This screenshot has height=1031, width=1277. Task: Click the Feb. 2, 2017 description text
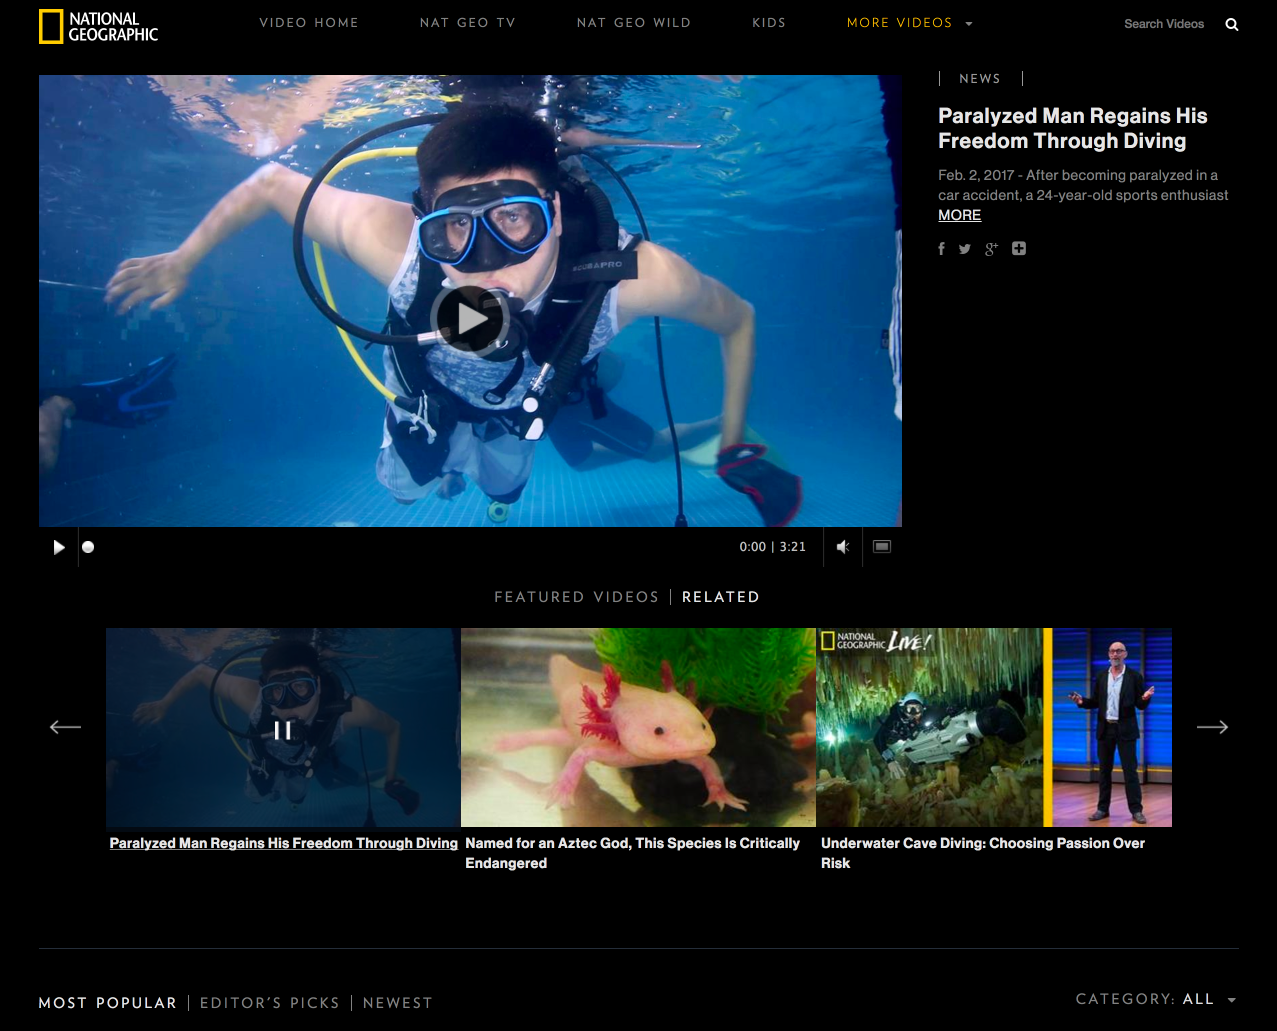(1083, 185)
